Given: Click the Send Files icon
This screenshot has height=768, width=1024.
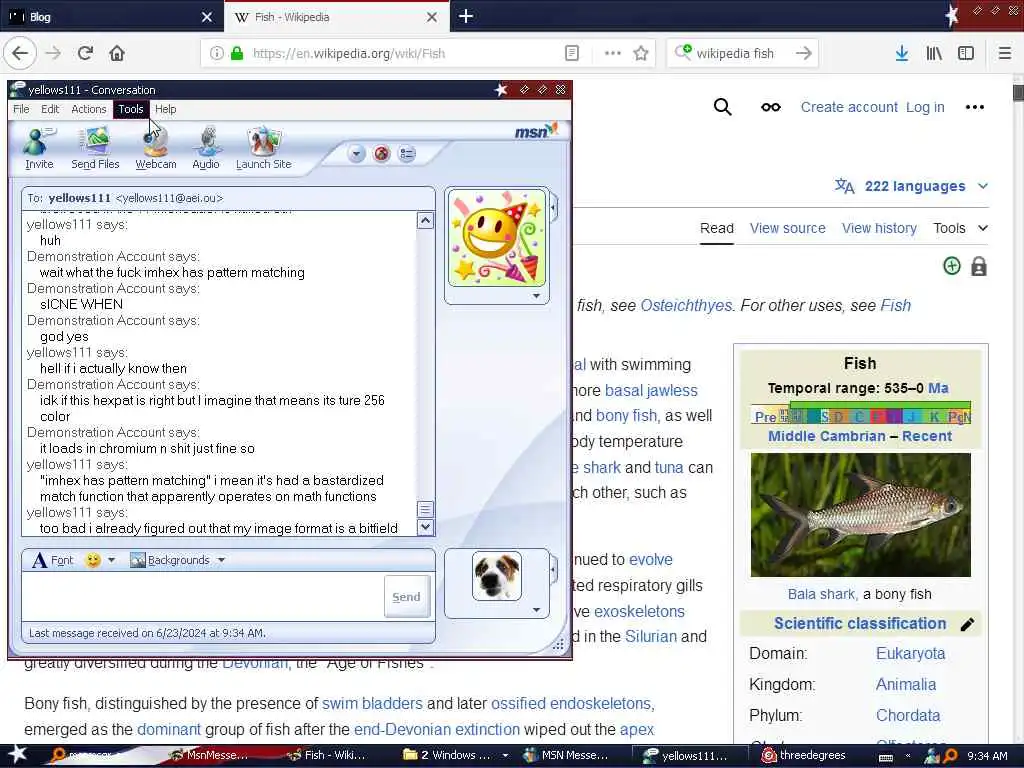Looking at the screenshot, I should click(x=95, y=148).
